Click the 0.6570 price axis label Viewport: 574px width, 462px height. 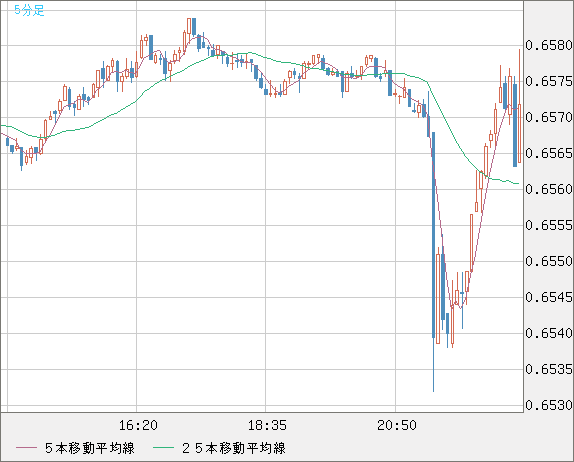(x=549, y=118)
